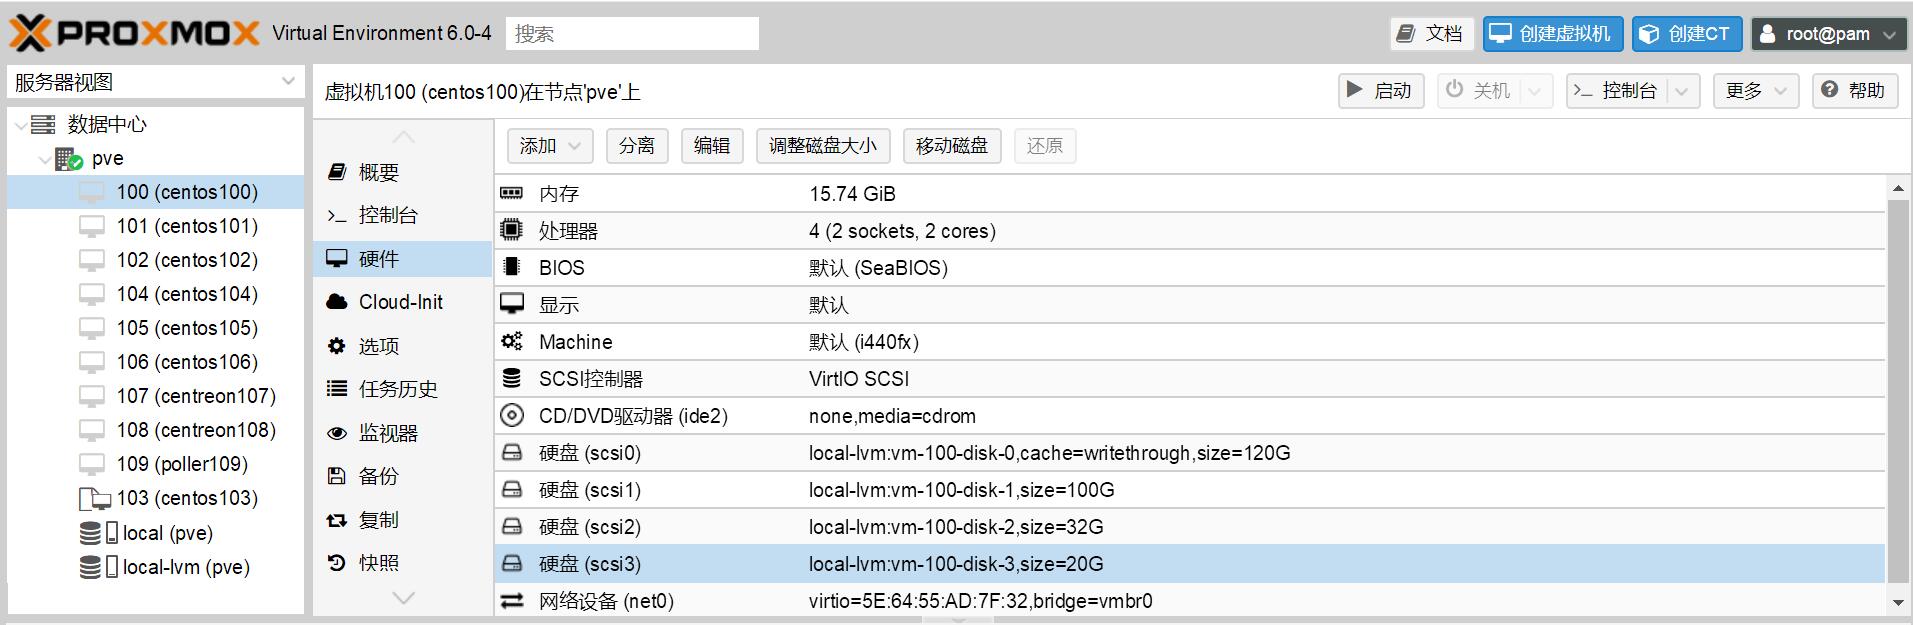Click the monitor icon for 101 (centos101)
This screenshot has height=625, width=1913.
tap(92, 227)
